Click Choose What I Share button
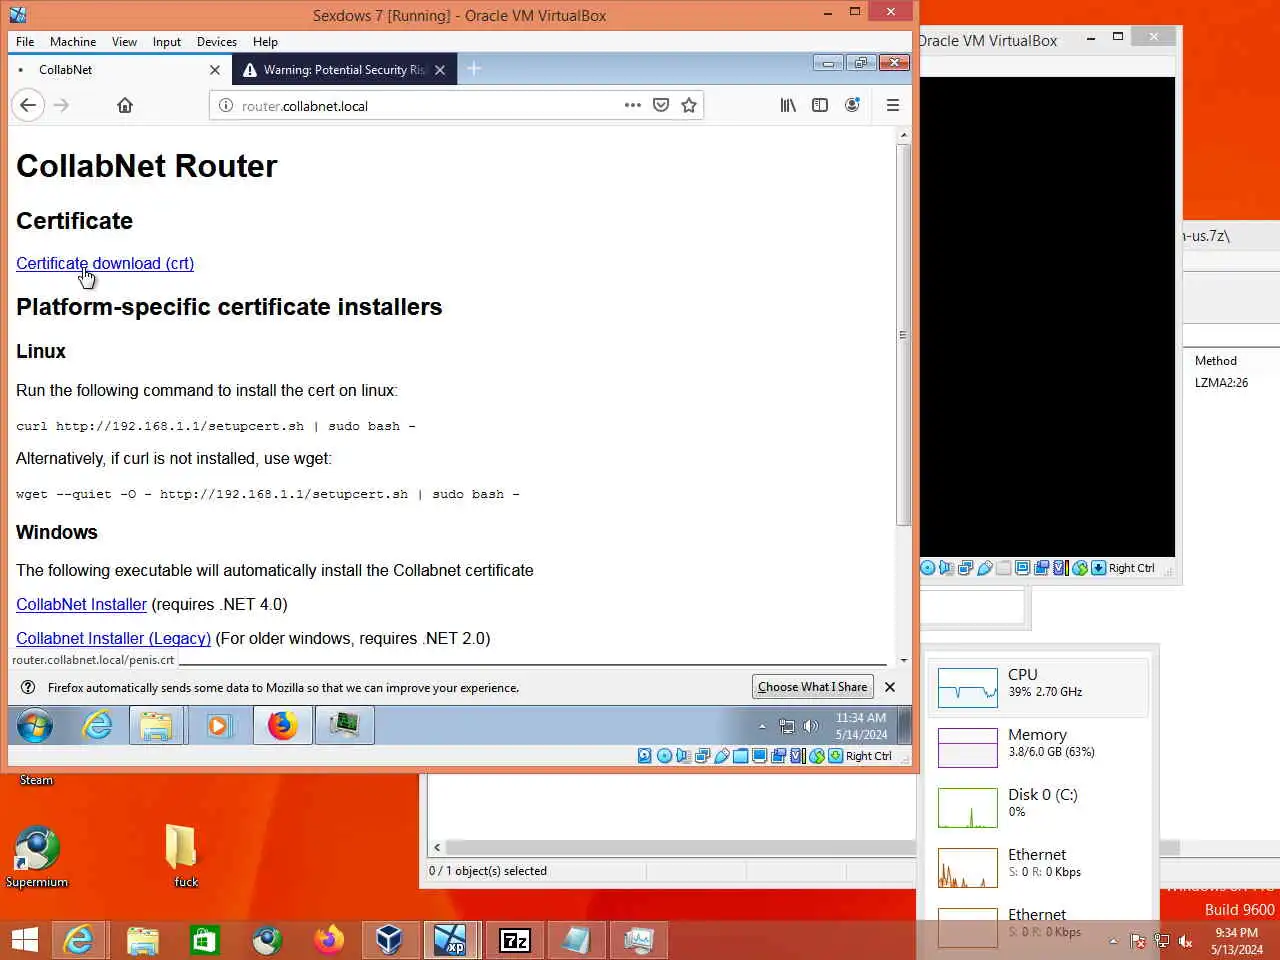The width and height of the screenshot is (1280, 960). (x=812, y=687)
